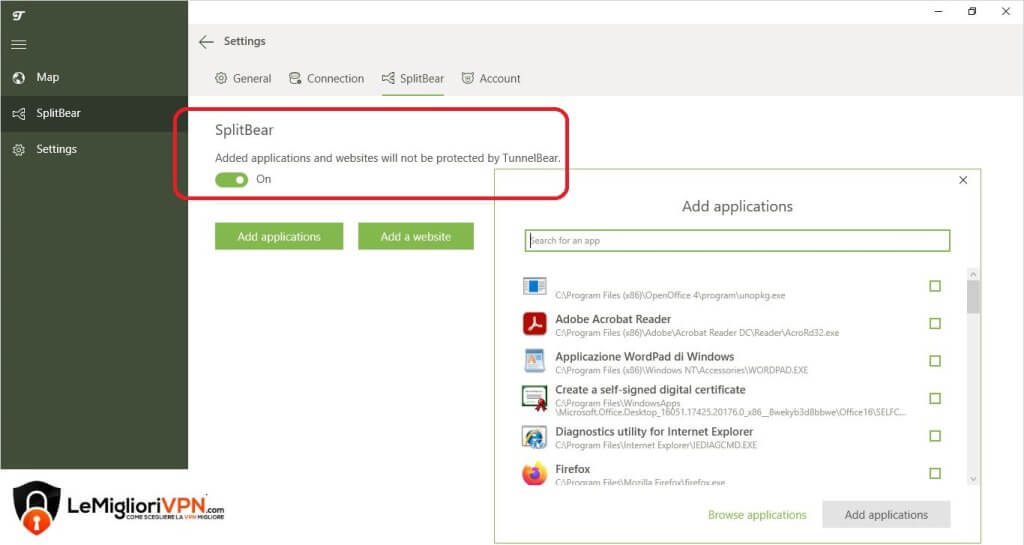
Task: Click the AcroRd32.exe path text
Action: pos(697,333)
